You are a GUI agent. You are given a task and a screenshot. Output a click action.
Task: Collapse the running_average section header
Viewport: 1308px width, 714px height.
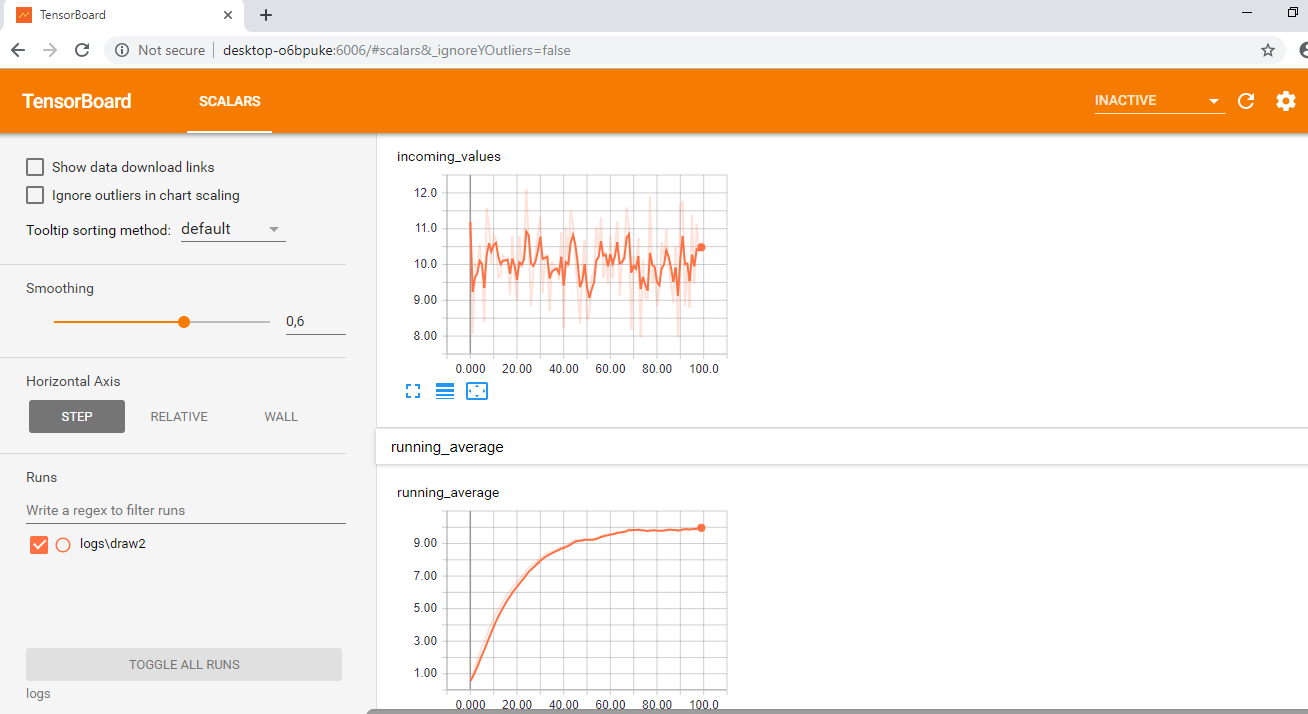pyautogui.click(x=842, y=447)
